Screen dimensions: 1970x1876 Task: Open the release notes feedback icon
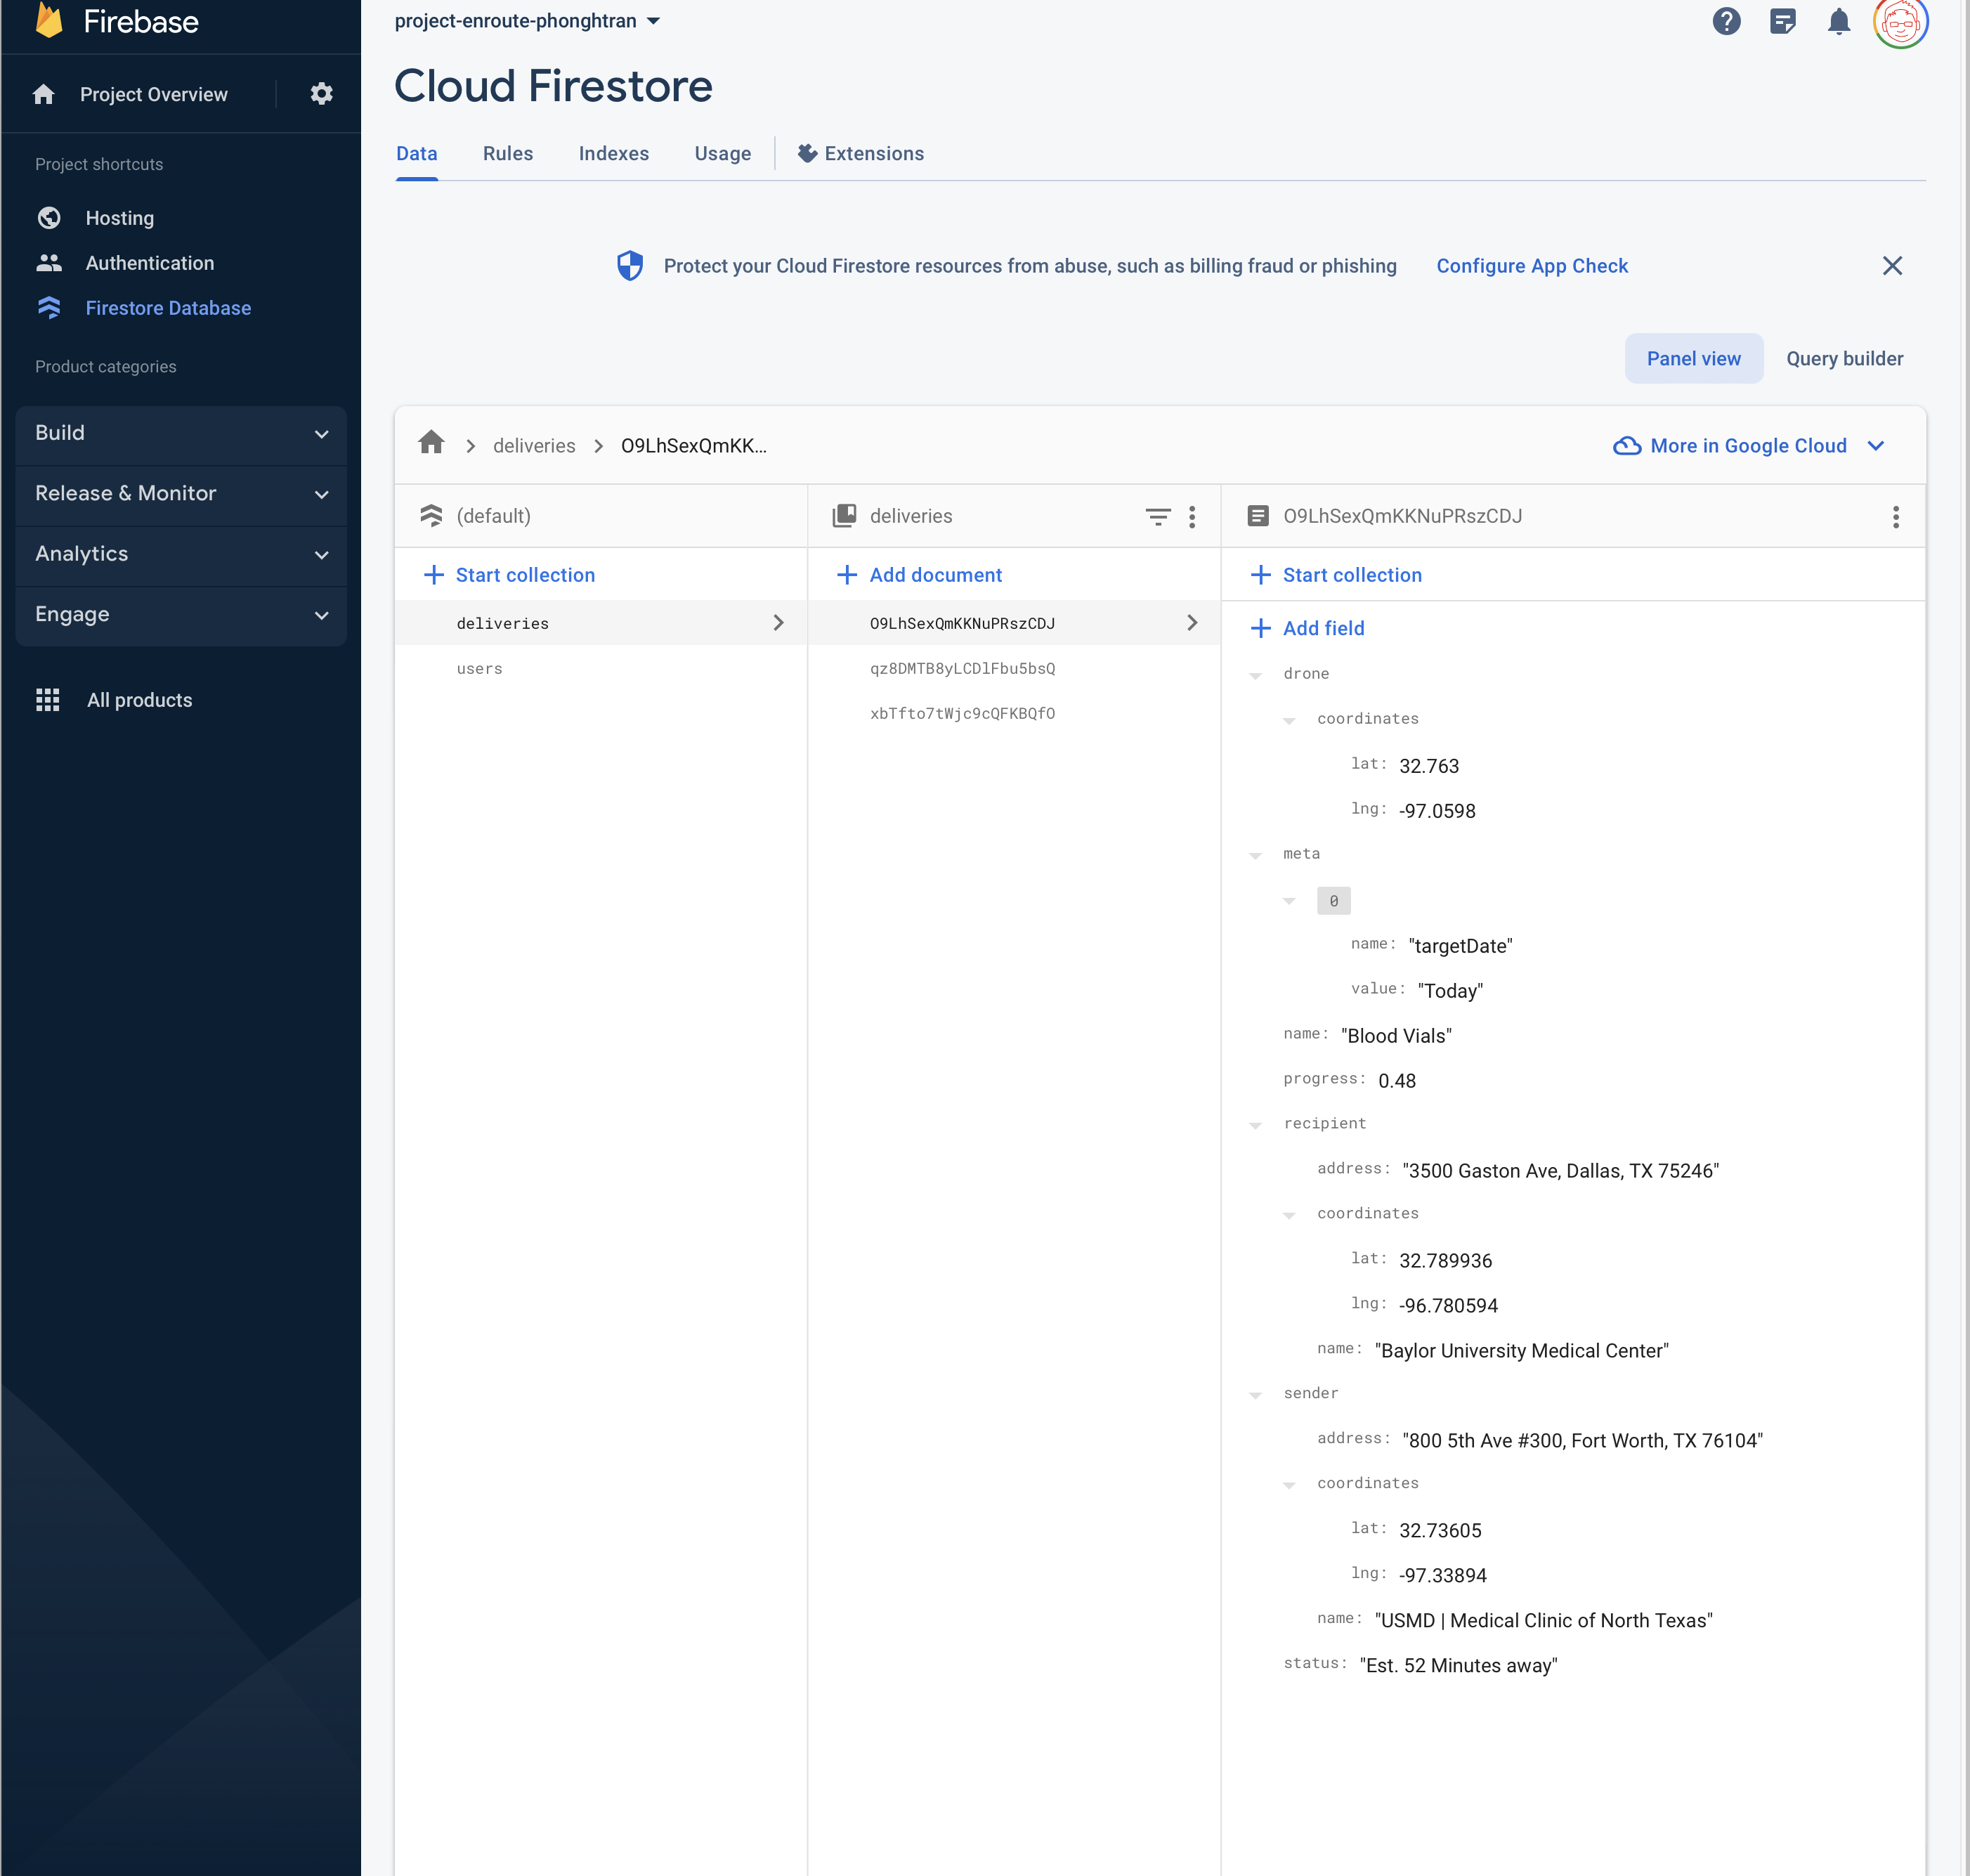(x=1782, y=21)
